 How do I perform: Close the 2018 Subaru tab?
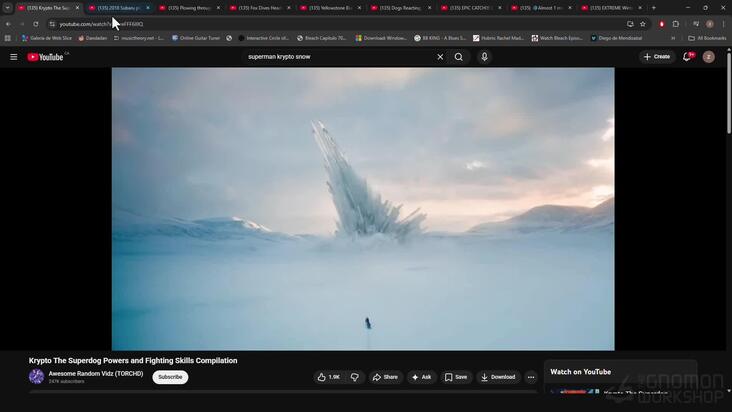click(148, 8)
